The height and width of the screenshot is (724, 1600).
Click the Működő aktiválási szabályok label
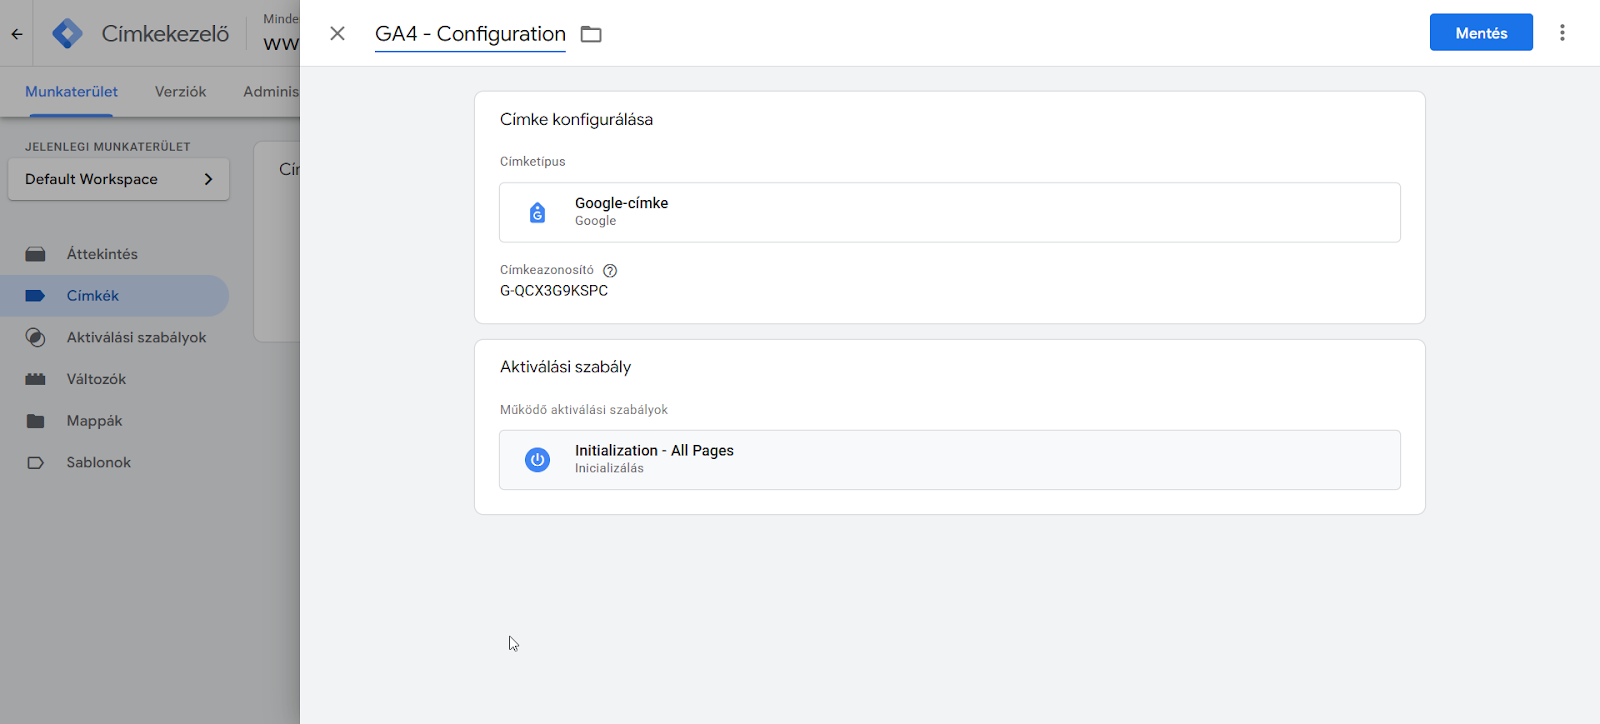[583, 409]
